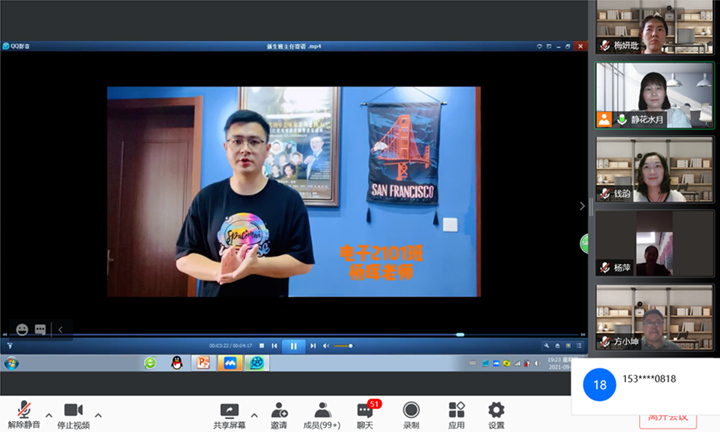Screen dimensions: 720x438
Task: Toggle the 停止视频 camera button
Action: pyautogui.click(x=73, y=410)
